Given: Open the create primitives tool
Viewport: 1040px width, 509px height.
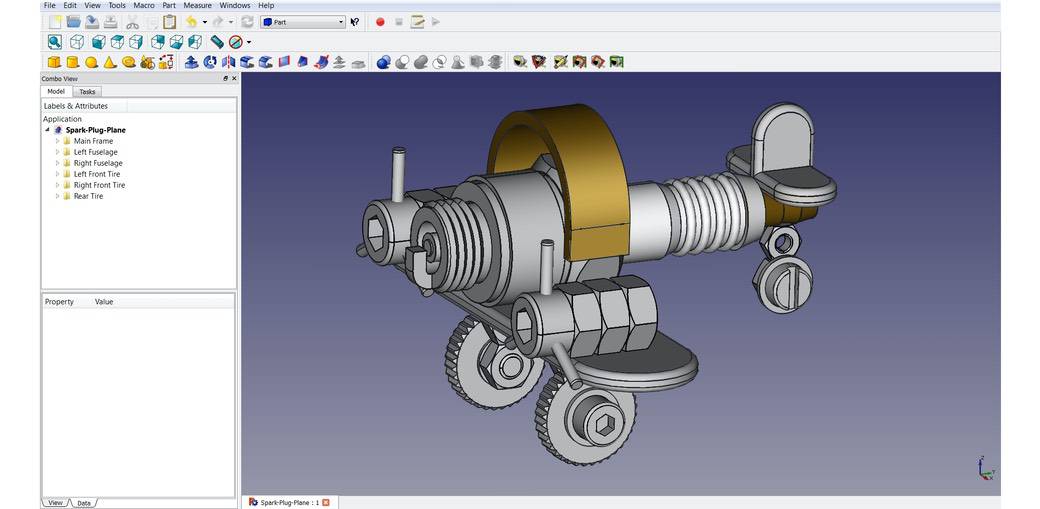Looking at the screenshot, I should [x=147, y=62].
